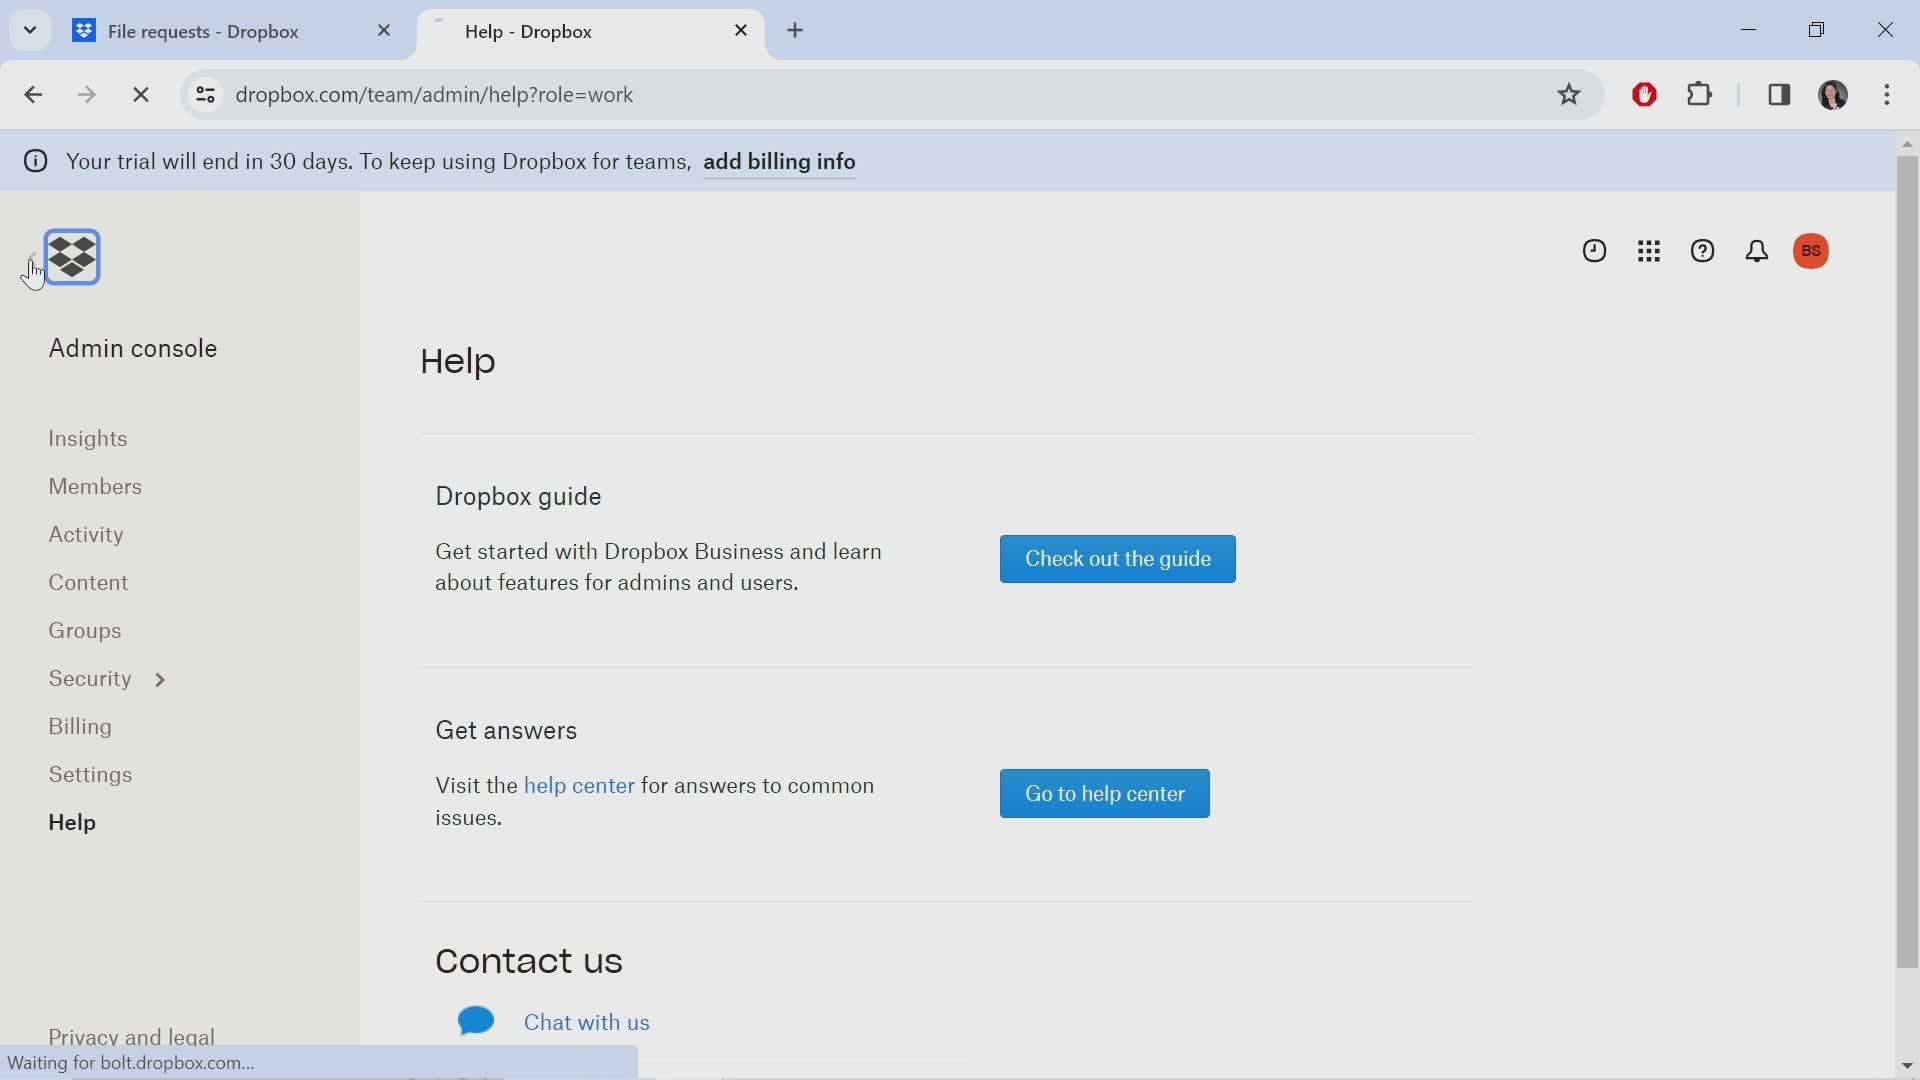Select the Help tab
Screen dimensions: 1920x1080
(71, 823)
